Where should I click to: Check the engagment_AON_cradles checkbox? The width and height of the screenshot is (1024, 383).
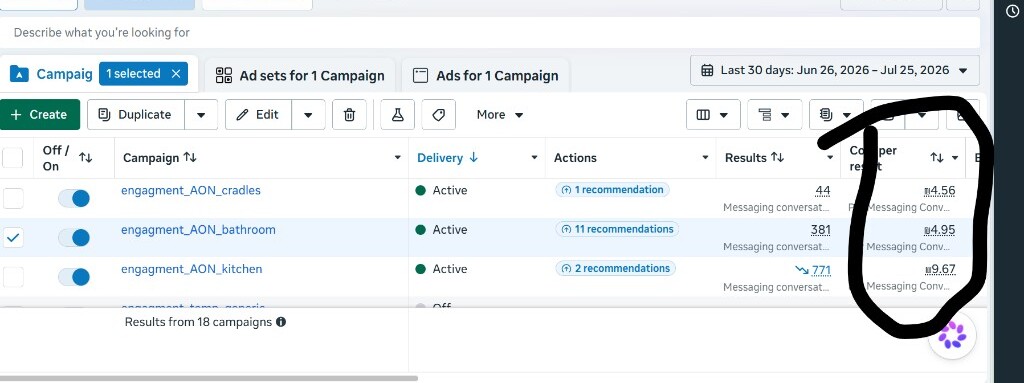pos(13,198)
